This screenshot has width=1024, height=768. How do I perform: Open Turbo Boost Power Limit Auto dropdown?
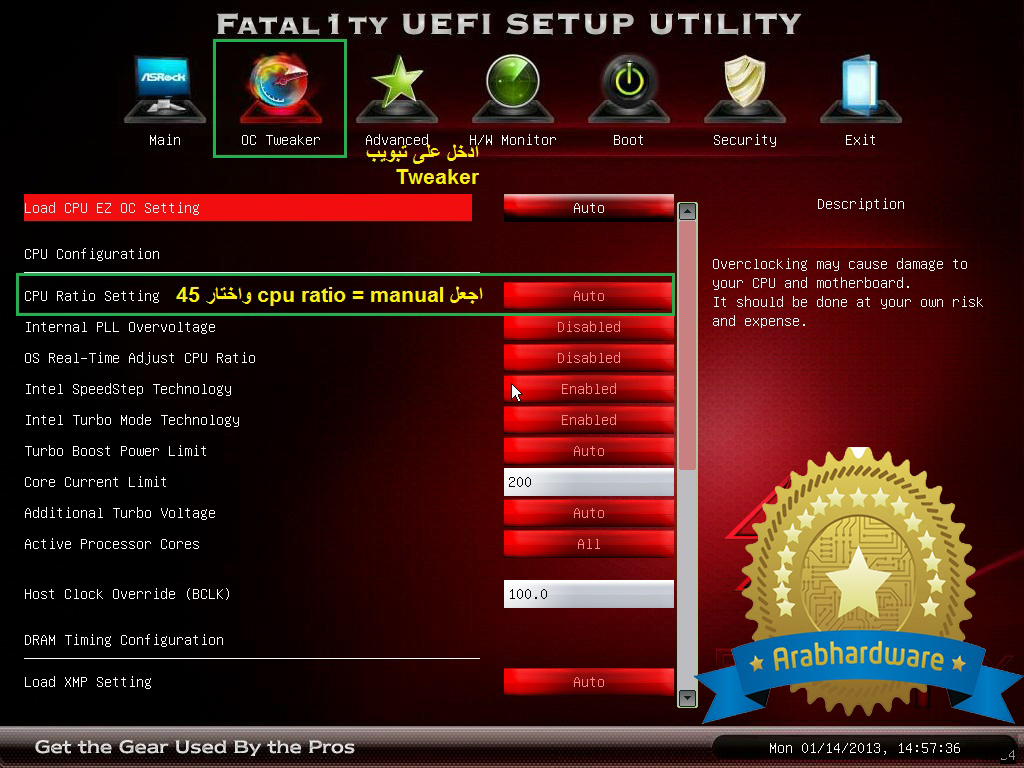588,451
